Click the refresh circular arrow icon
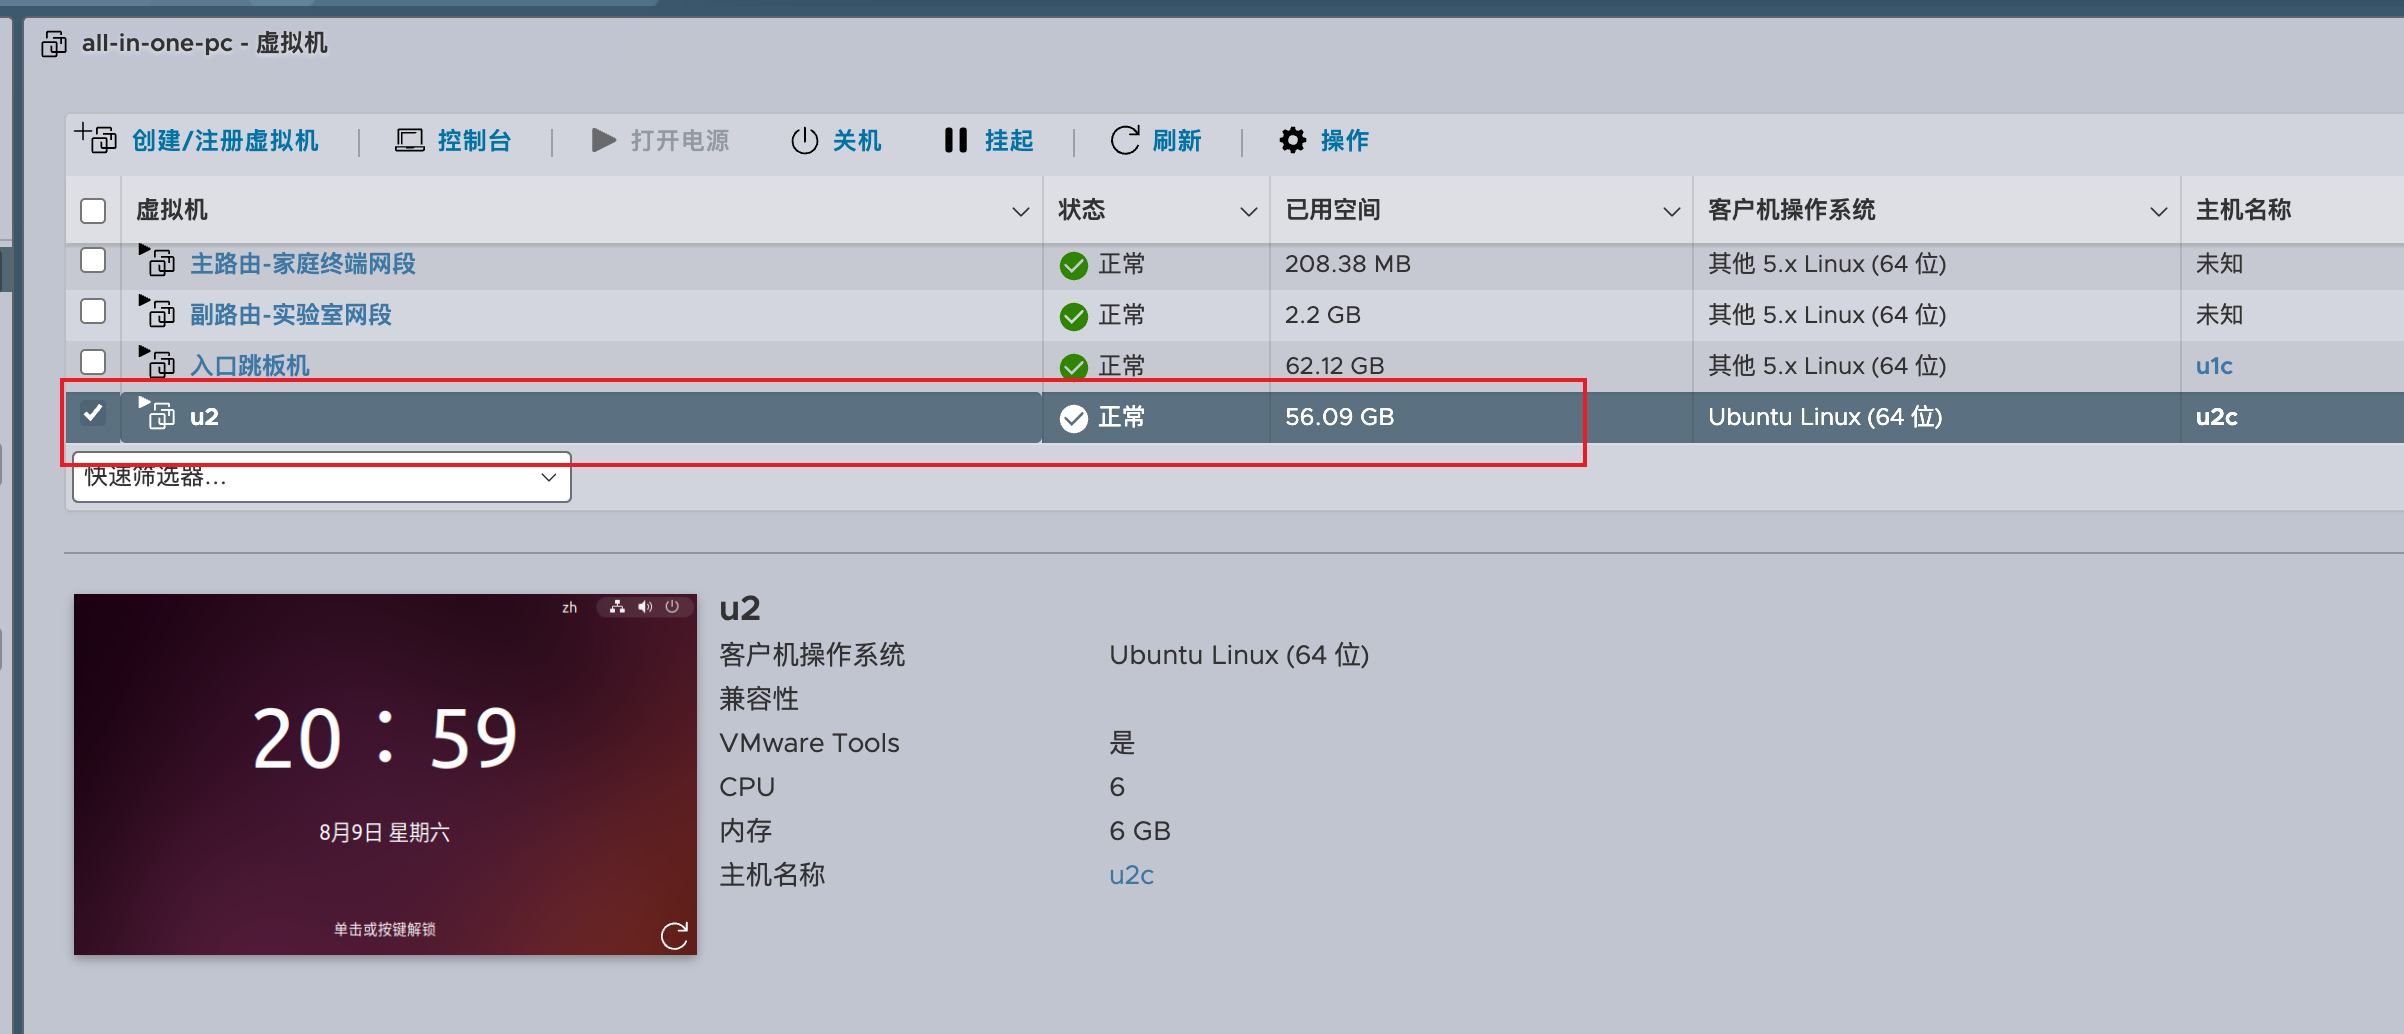This screenshot has width=2404, height=1034. pos(1125,140)
